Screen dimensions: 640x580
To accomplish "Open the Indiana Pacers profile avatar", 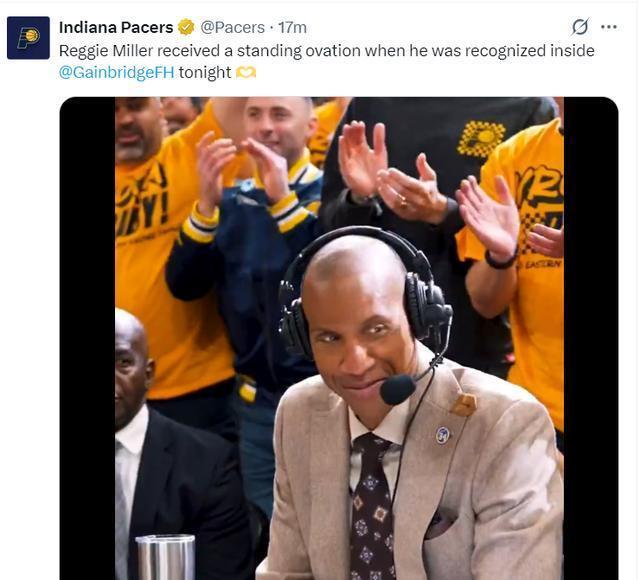I will pyautogui.click(x=28, y=38).
